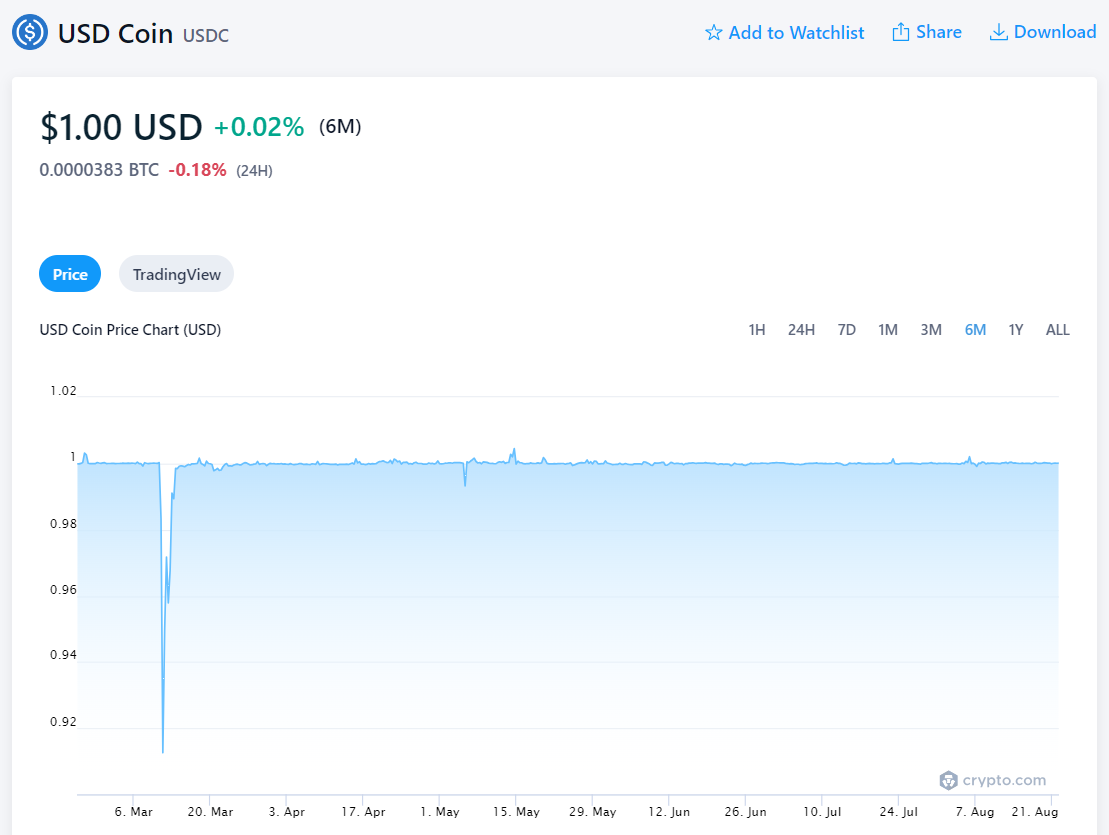The height and width of the screenshot is (835, 1109).
Task: Click the March price crash low point
Action: click(x=163, y=752)
